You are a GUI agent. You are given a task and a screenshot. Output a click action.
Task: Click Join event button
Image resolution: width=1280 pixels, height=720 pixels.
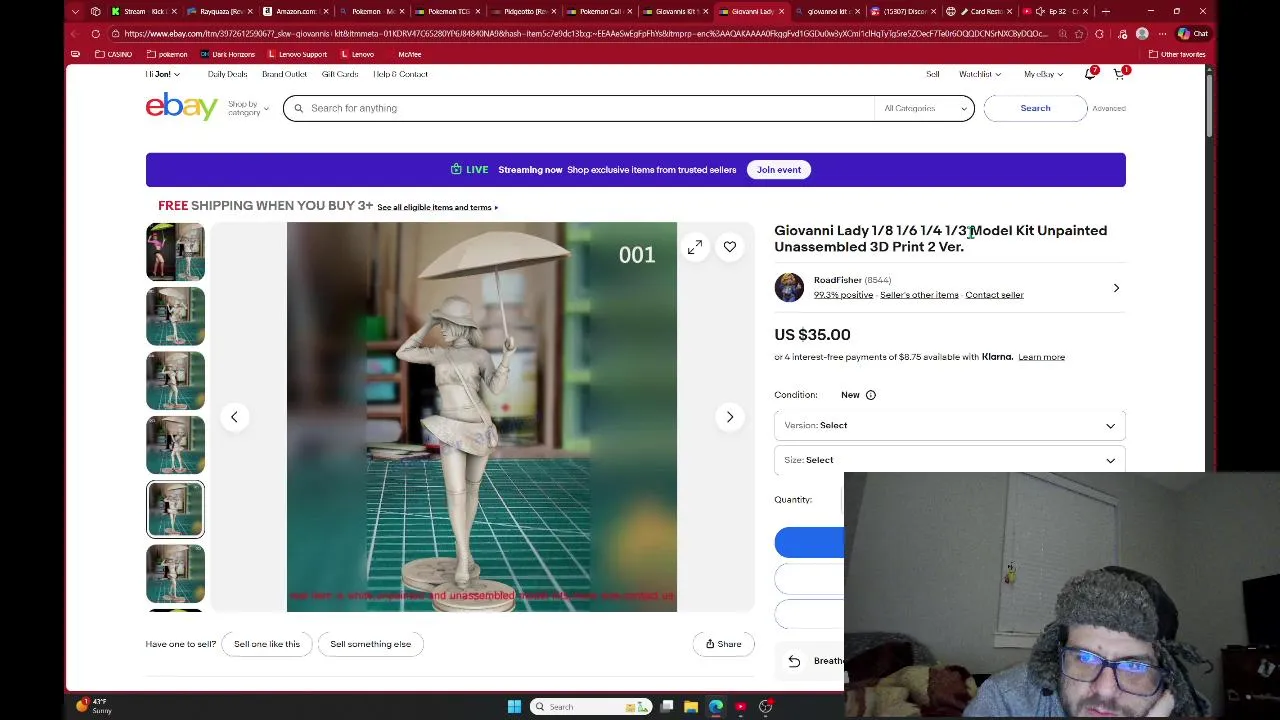[x=779, y=170]
